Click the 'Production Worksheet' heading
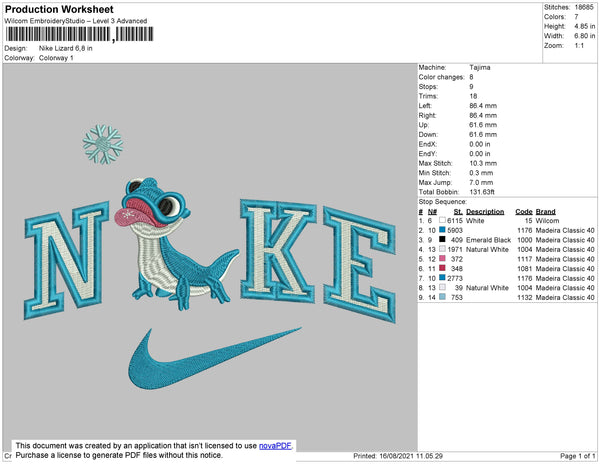 tap(59, 10)
